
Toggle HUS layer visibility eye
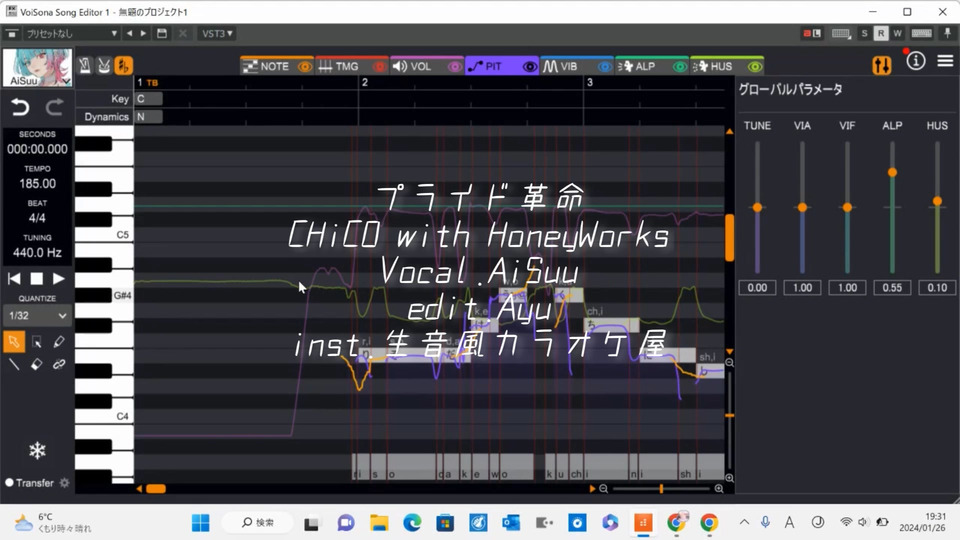click(x=755, y=66)
